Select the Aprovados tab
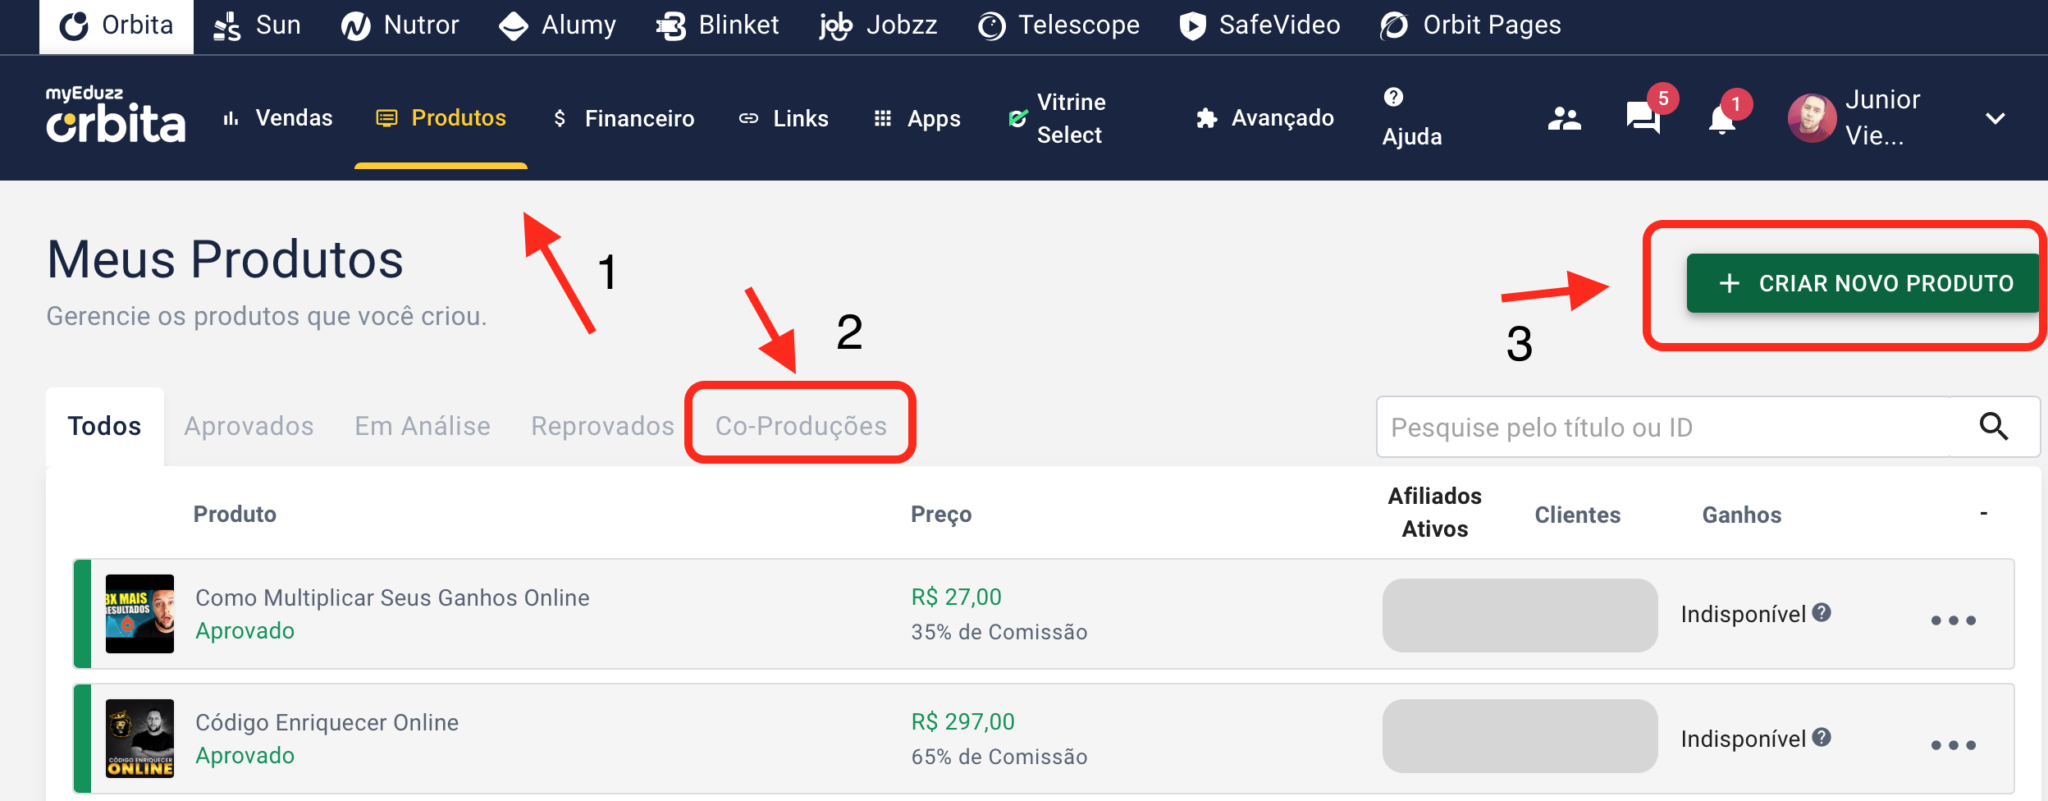2048x801 pixels. [x=248, y=425]
